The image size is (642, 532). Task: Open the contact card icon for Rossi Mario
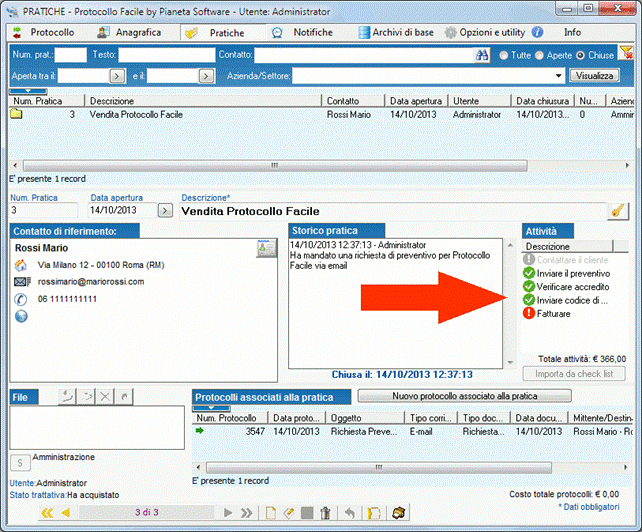click(x=266, y=249)
